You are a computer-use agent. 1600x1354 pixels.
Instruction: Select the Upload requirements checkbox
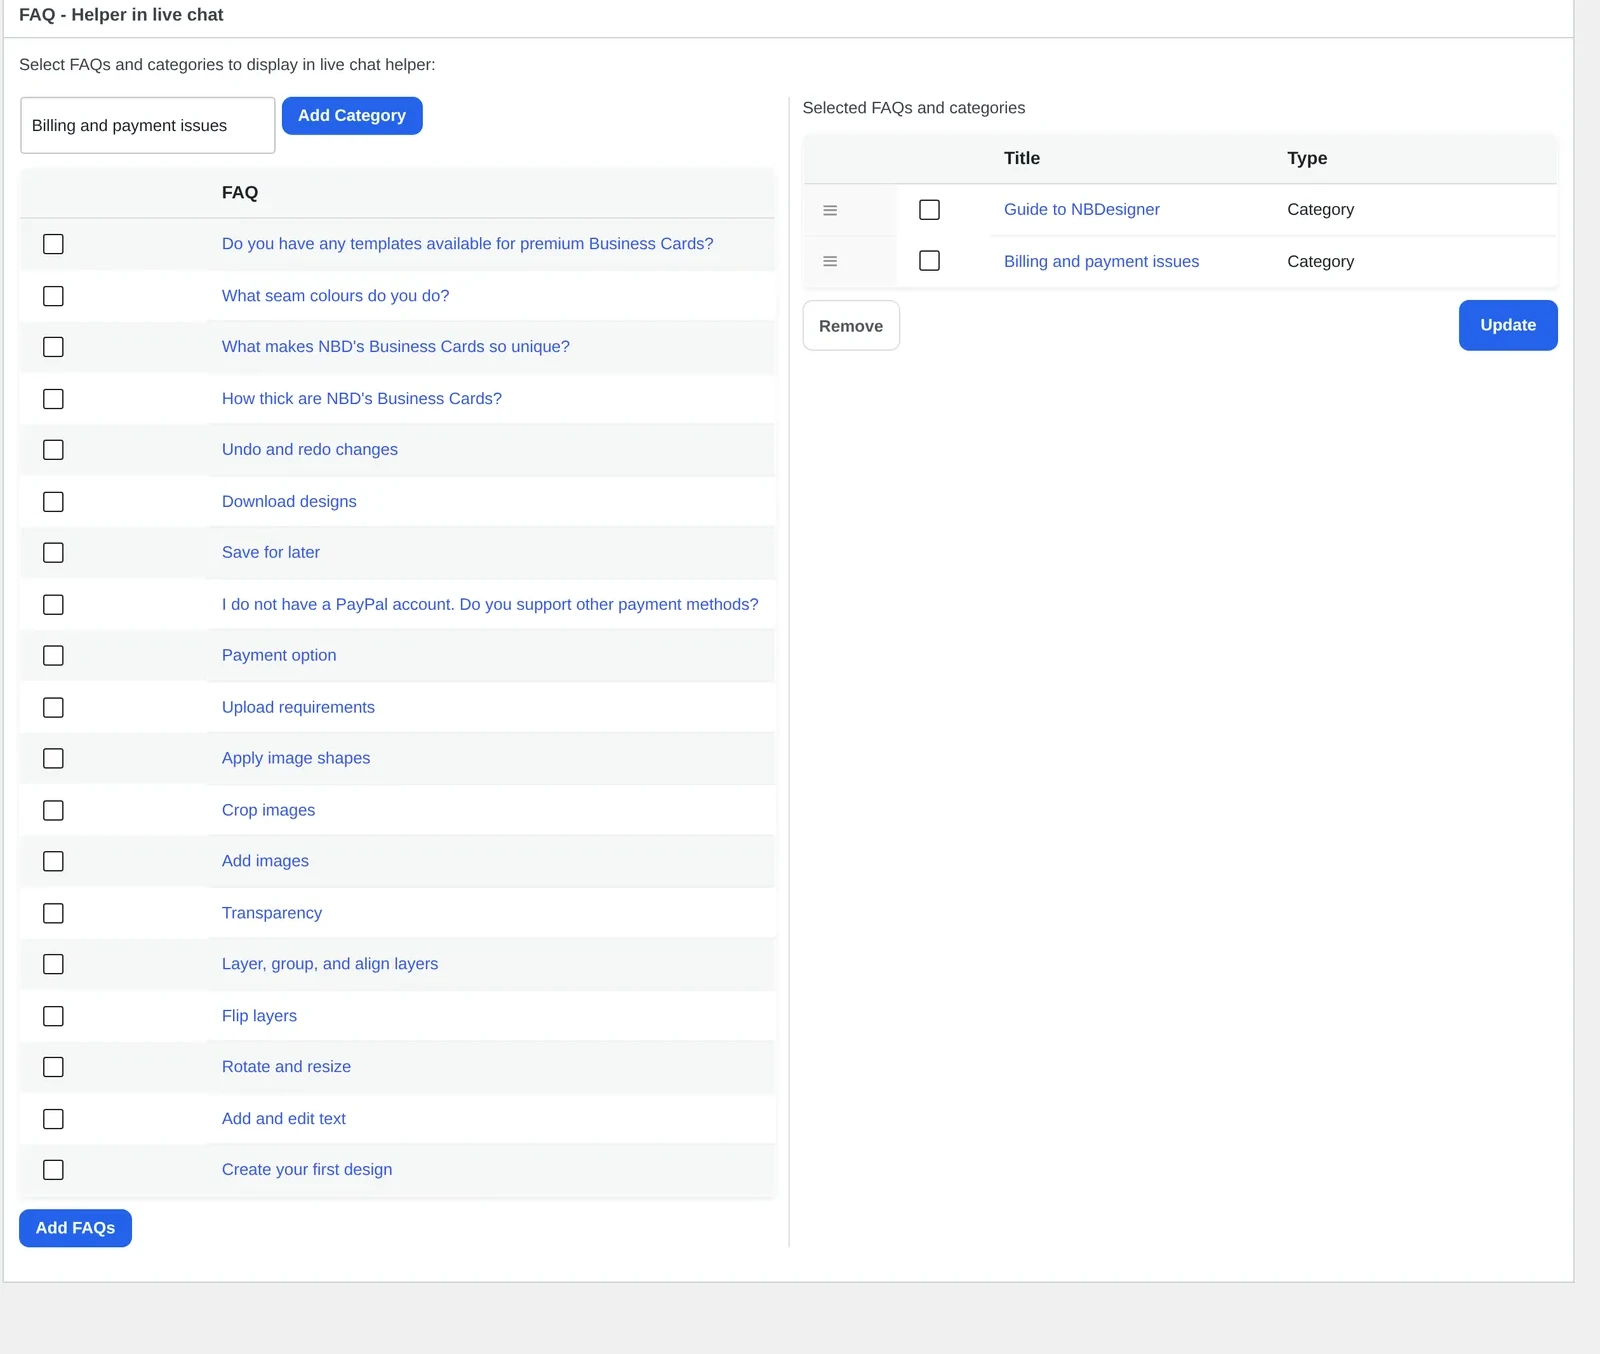54,708
